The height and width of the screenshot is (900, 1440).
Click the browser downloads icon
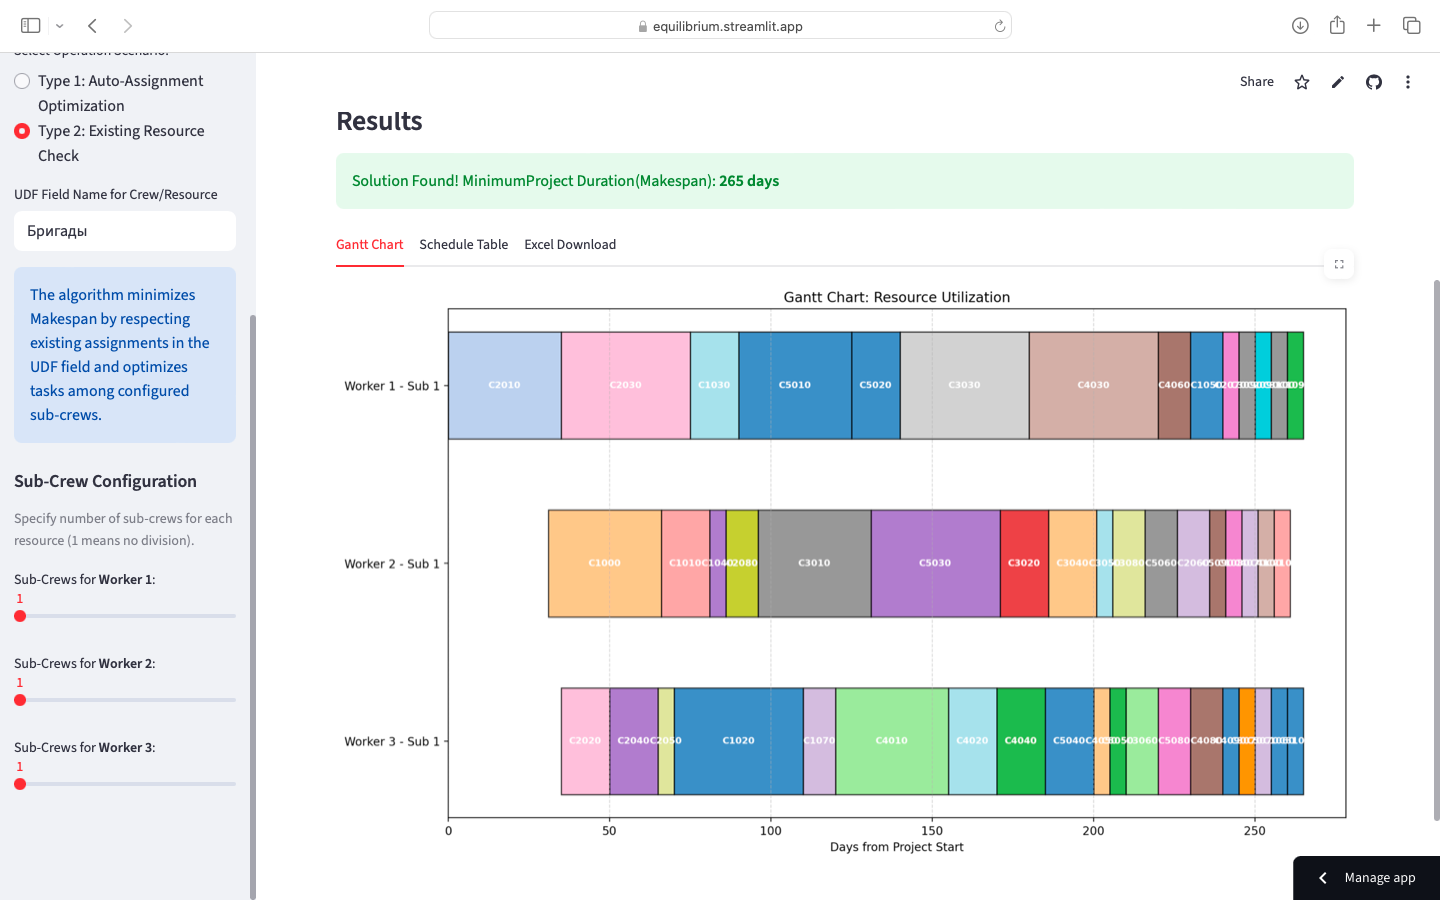click(x=1300, y=26)
